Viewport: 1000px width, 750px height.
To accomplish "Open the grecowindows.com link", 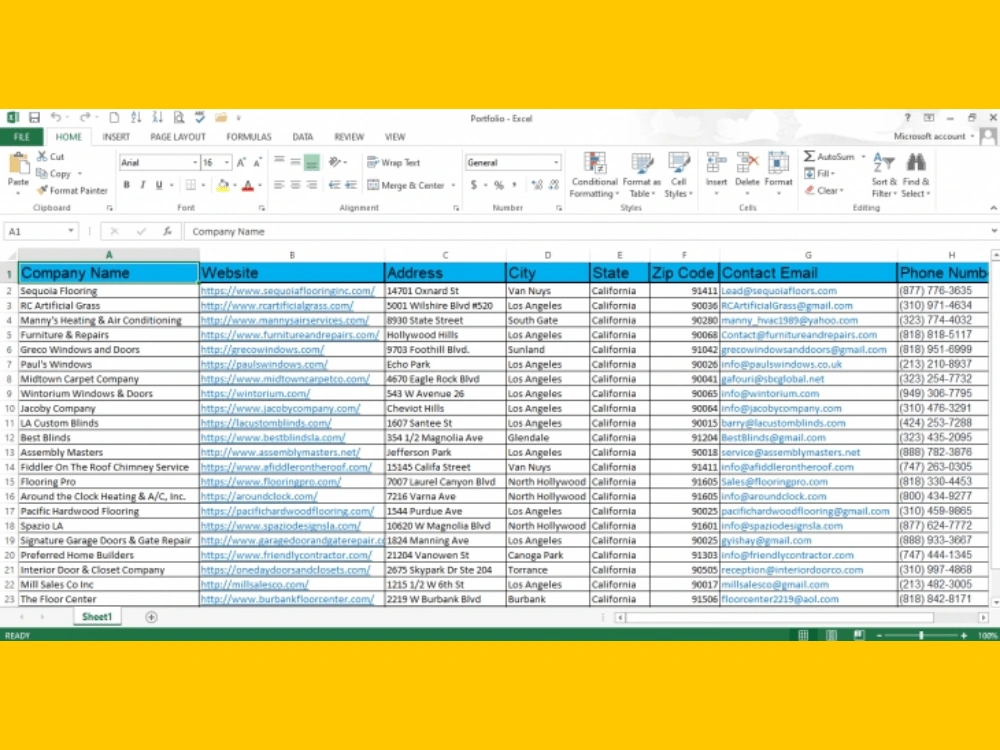I will click(x=262, y=349).
